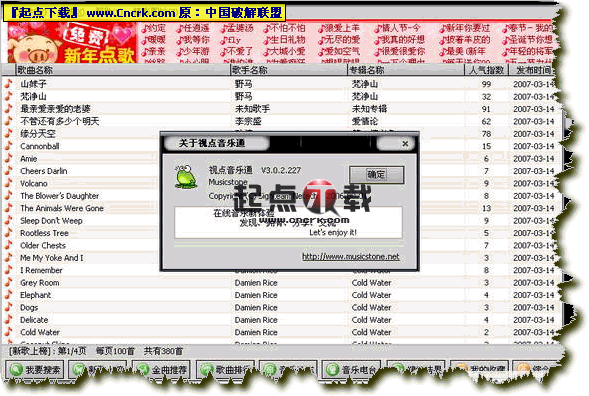The width and height of the screenshot is (589, 396).
Task: Click the 确定 button in About dialog
Action: [x=376, y=175]
